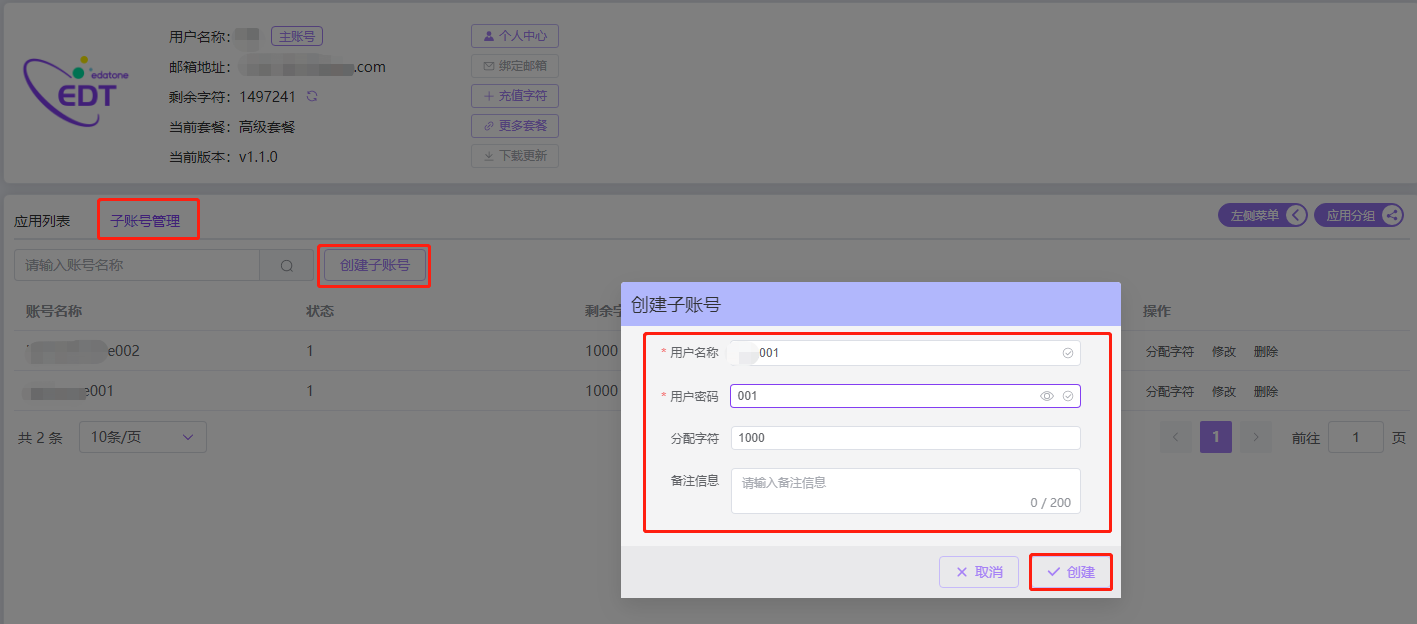Switch to the 应用列表 tab

point(42,221)
